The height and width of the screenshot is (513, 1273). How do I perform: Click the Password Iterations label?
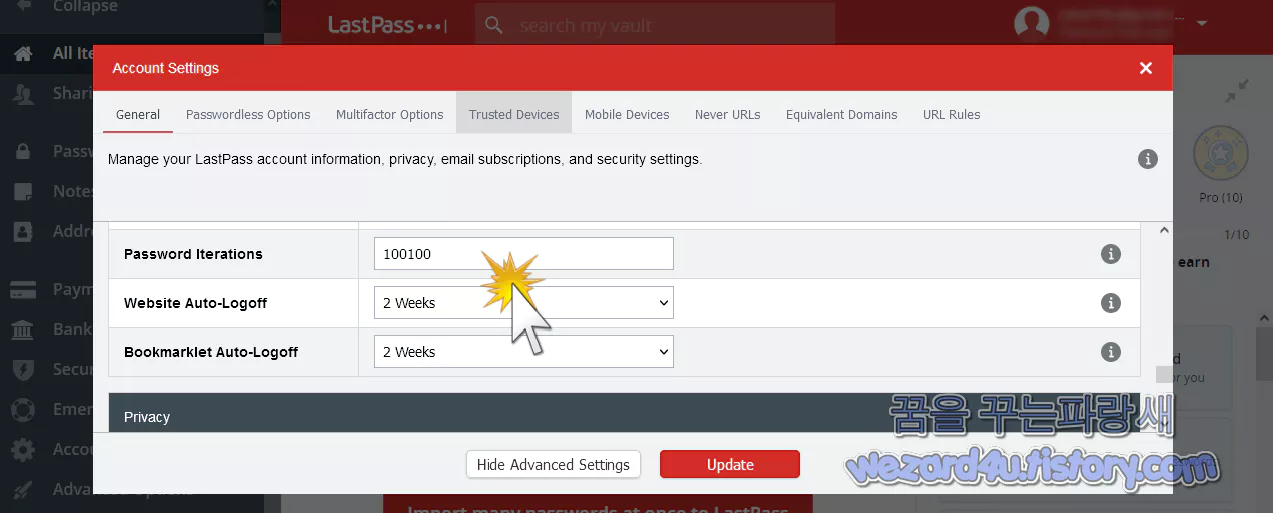193,254
